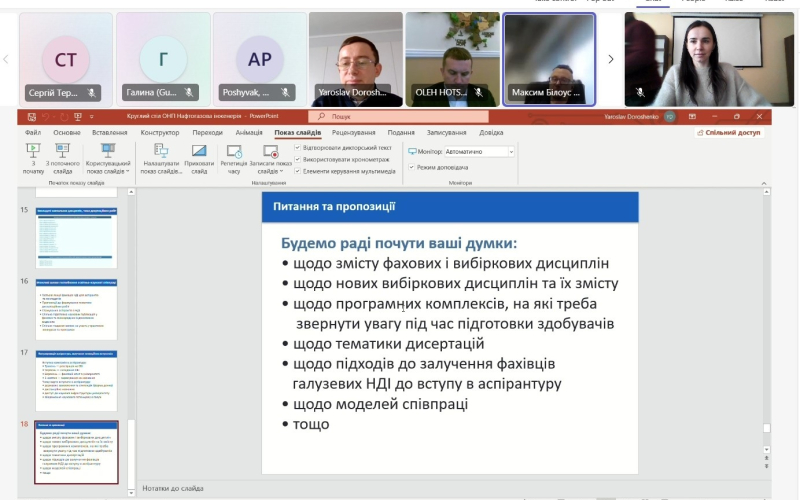Click Приховати слайд icon
This screenshot has width=800, height=500.
tap(199, 159)
